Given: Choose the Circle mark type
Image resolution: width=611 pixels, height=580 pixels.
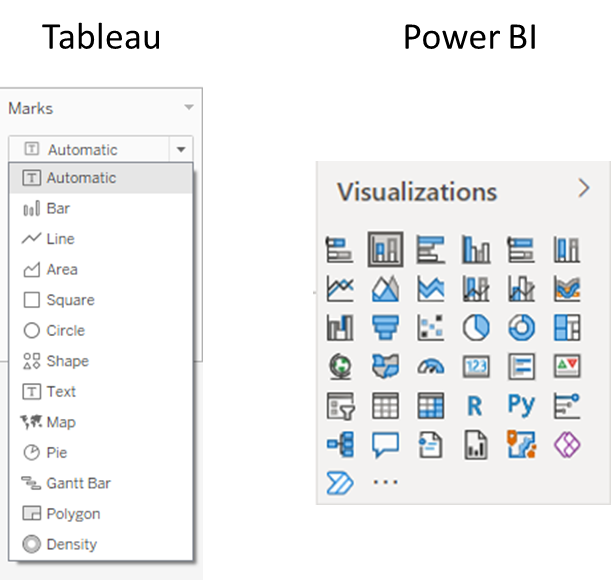Looking at the screenshot, I should [x=101, y=331].
